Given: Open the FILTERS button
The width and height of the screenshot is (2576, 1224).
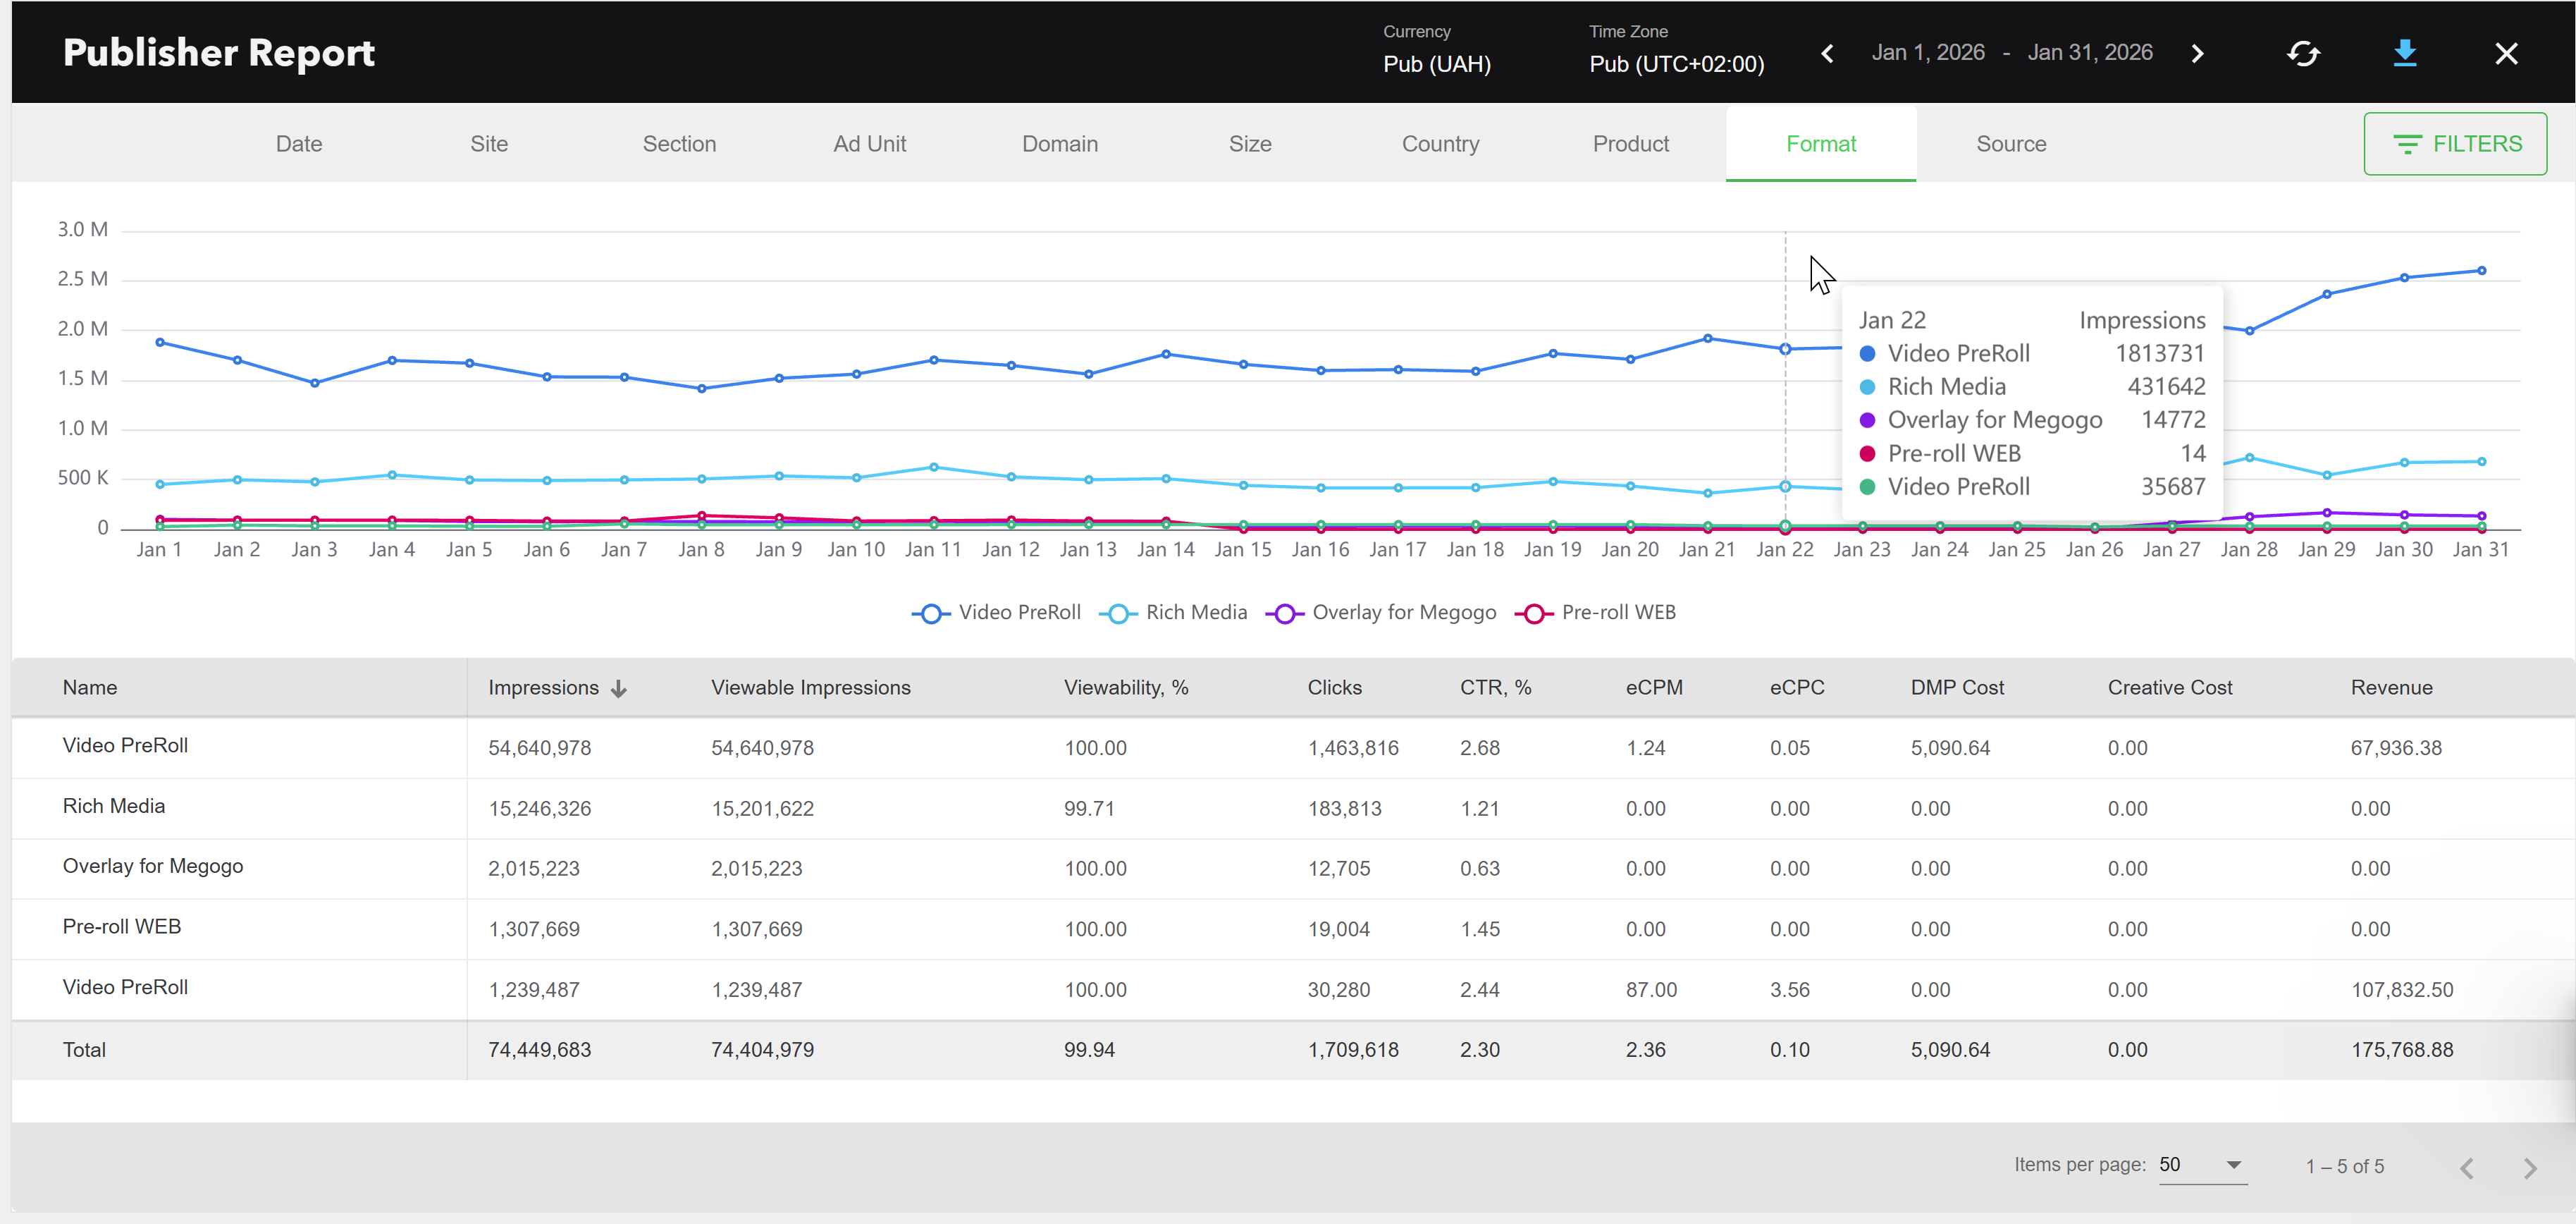Looking at the screenshot, I should (x=2454, y=144).
